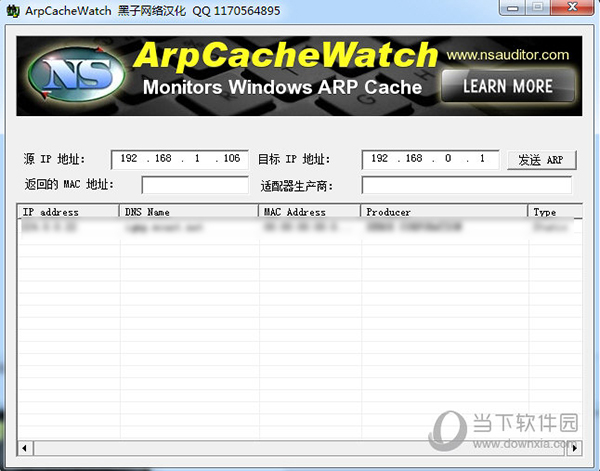Select the 106 octet of source IP
The image size is (600, 471).
232,158
